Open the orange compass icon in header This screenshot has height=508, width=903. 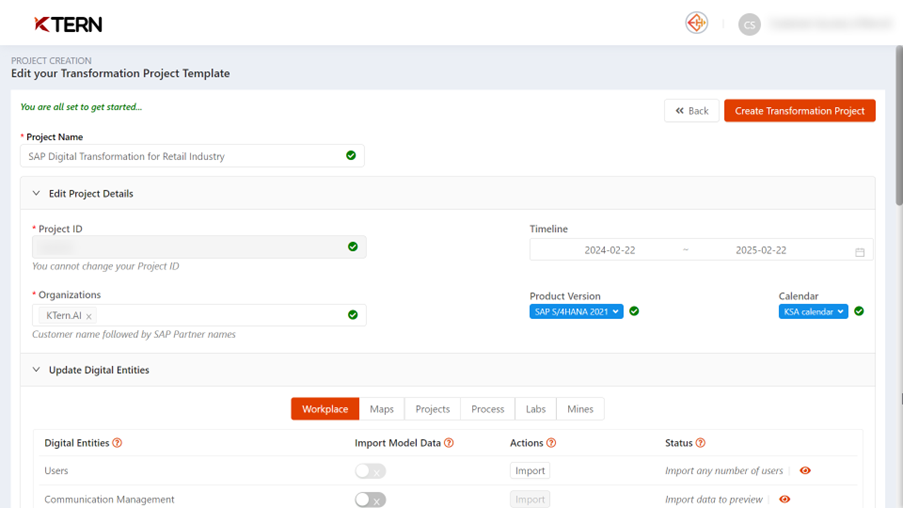coord(696,23)
